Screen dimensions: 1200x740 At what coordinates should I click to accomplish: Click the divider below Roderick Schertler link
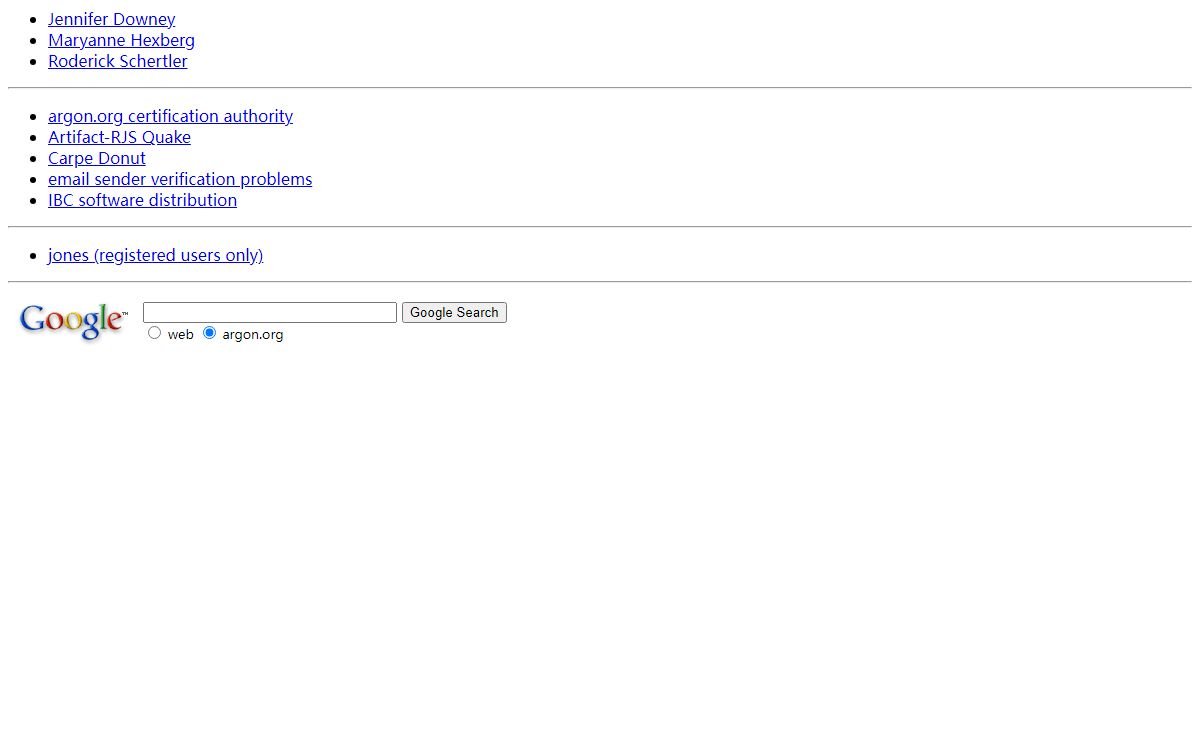point(600,88)
